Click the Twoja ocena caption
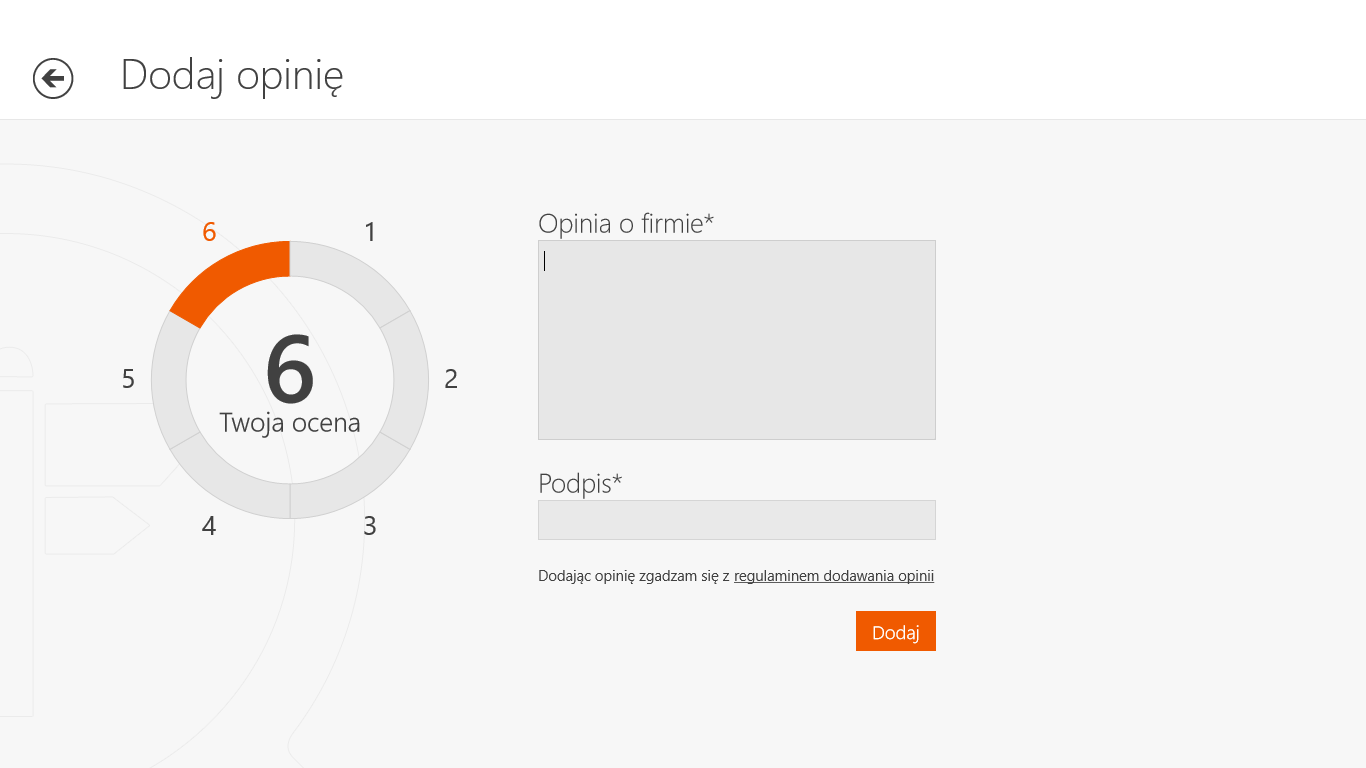 pos(290,423)
